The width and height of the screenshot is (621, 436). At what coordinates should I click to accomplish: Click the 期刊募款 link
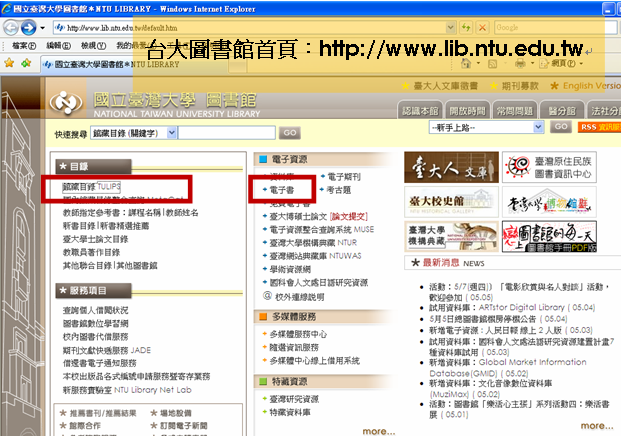point(520,86)
